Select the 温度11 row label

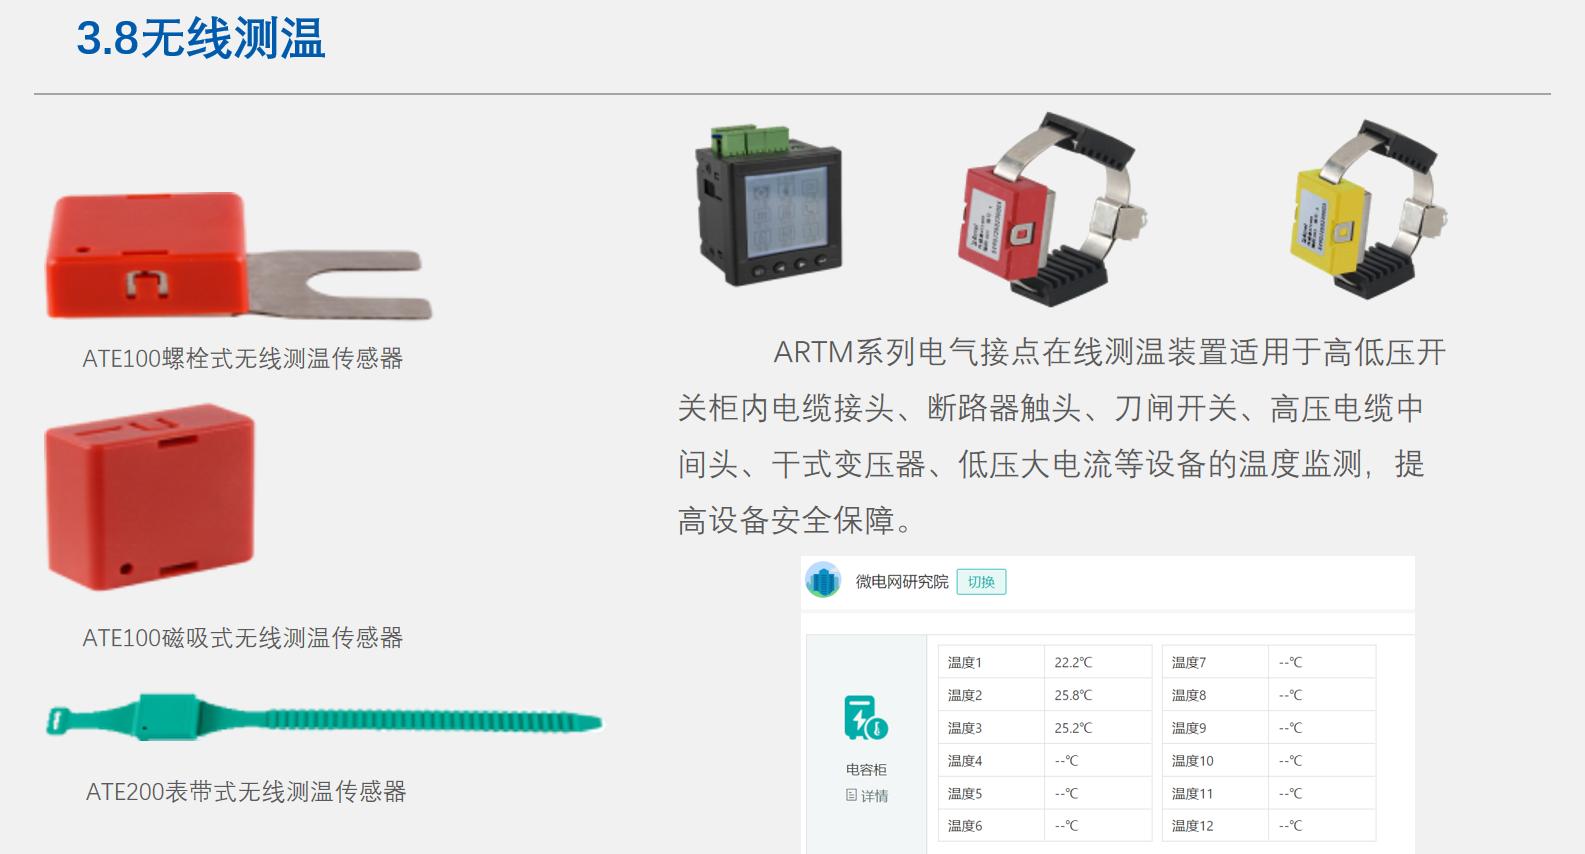pyautogui.click(x=1193, y=794)
